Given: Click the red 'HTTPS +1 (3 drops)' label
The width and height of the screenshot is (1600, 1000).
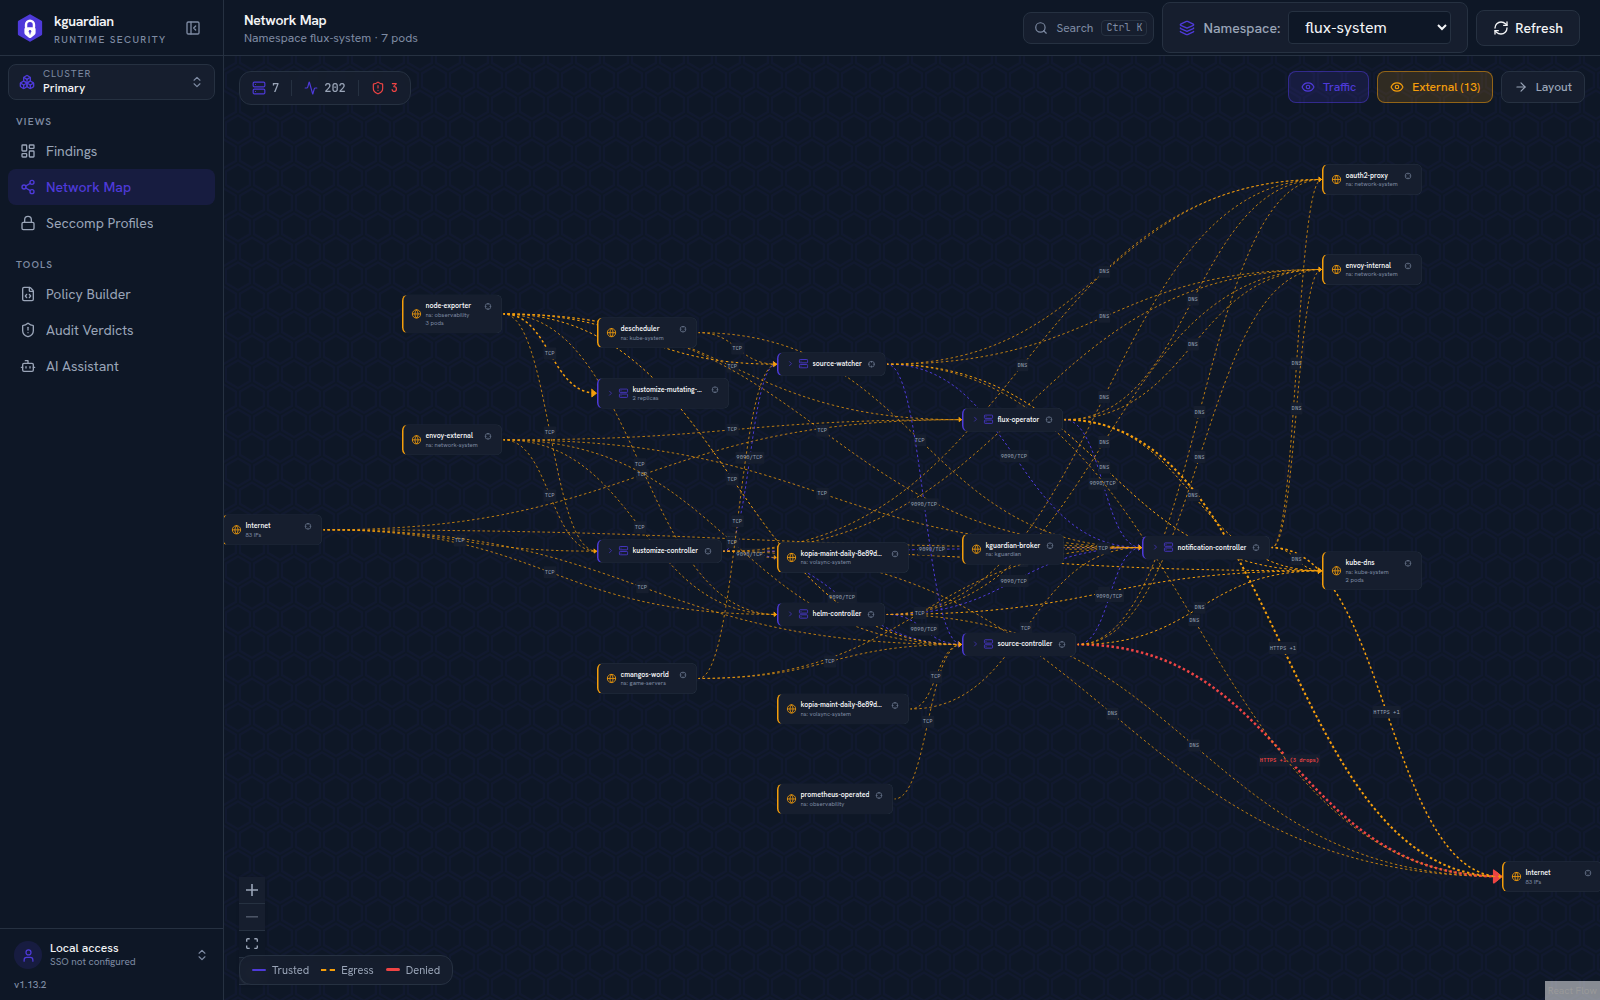Looking at the screenshot, I should [1289, 760].
